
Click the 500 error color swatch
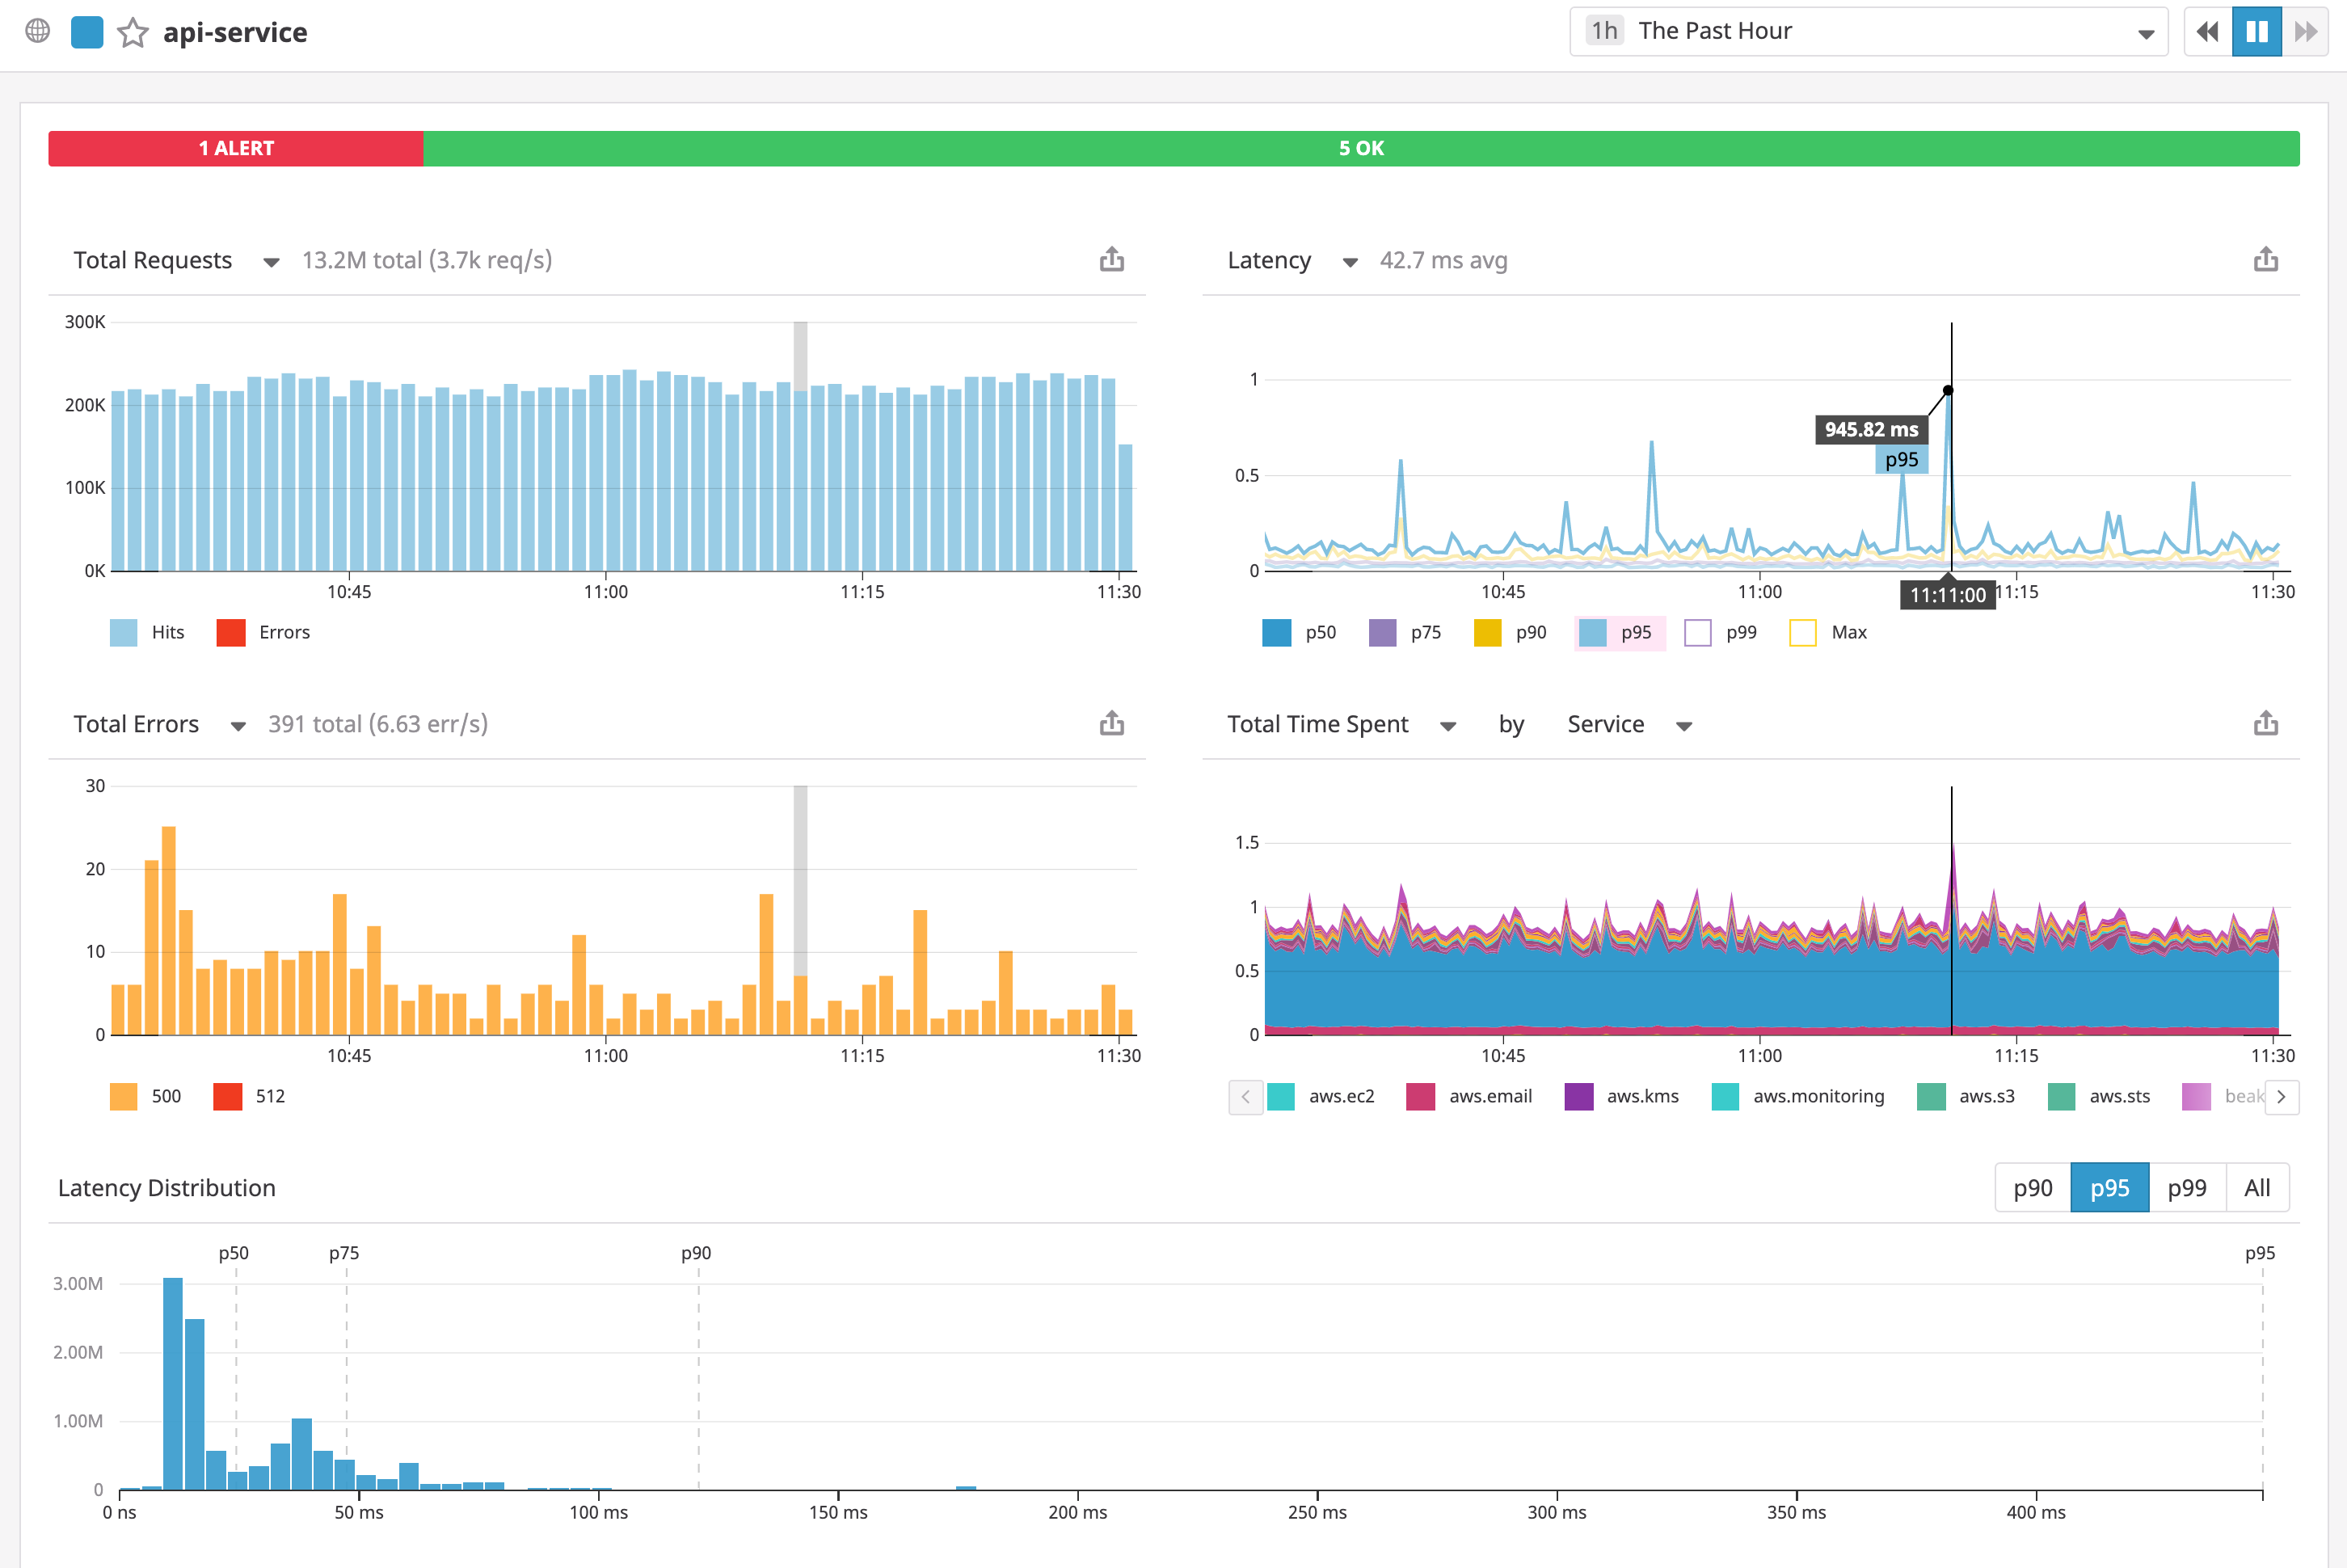122,1096
